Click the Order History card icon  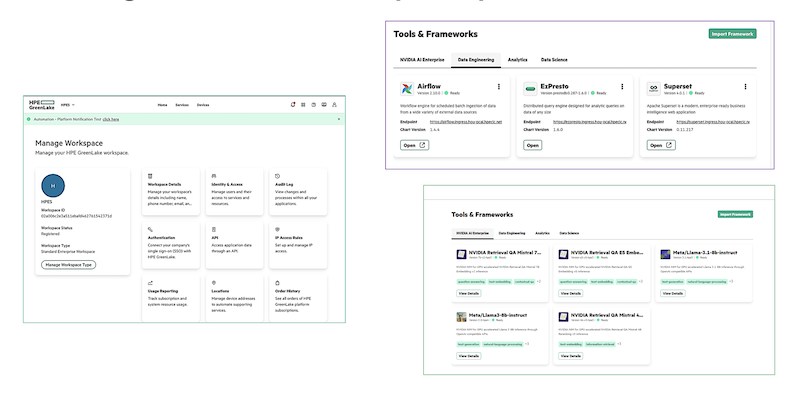[278, 283]
